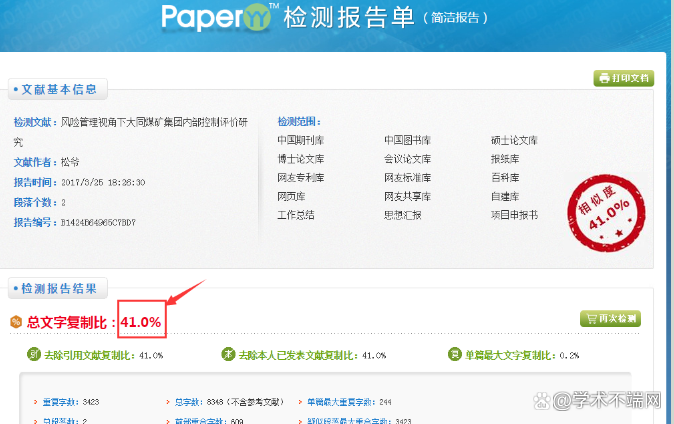Image resolution: width=674 pixels, height=424 pixels.
Task: Click the 文献作者 label
Action: coord(35,162)
